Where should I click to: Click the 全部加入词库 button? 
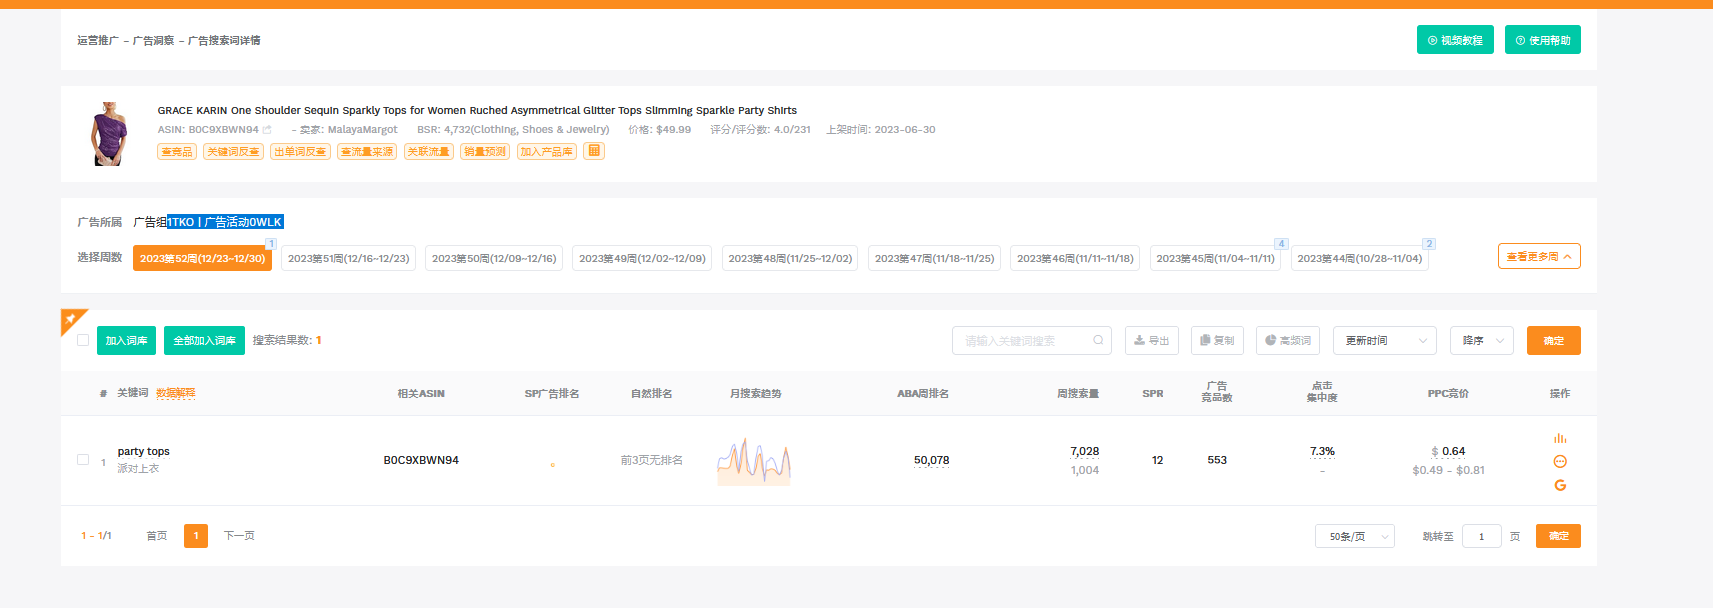pos(204,340)
